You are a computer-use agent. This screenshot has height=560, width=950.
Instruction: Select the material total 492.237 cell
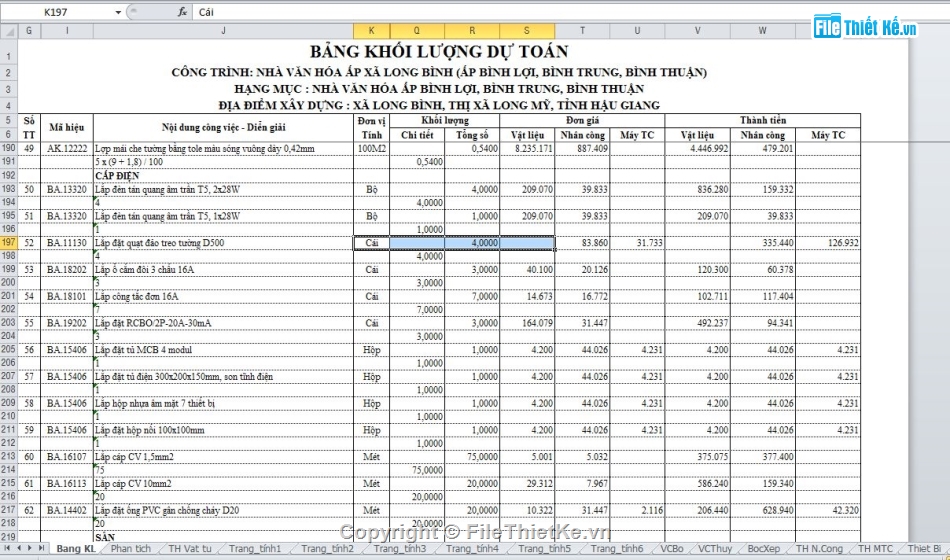pos(697,323)
